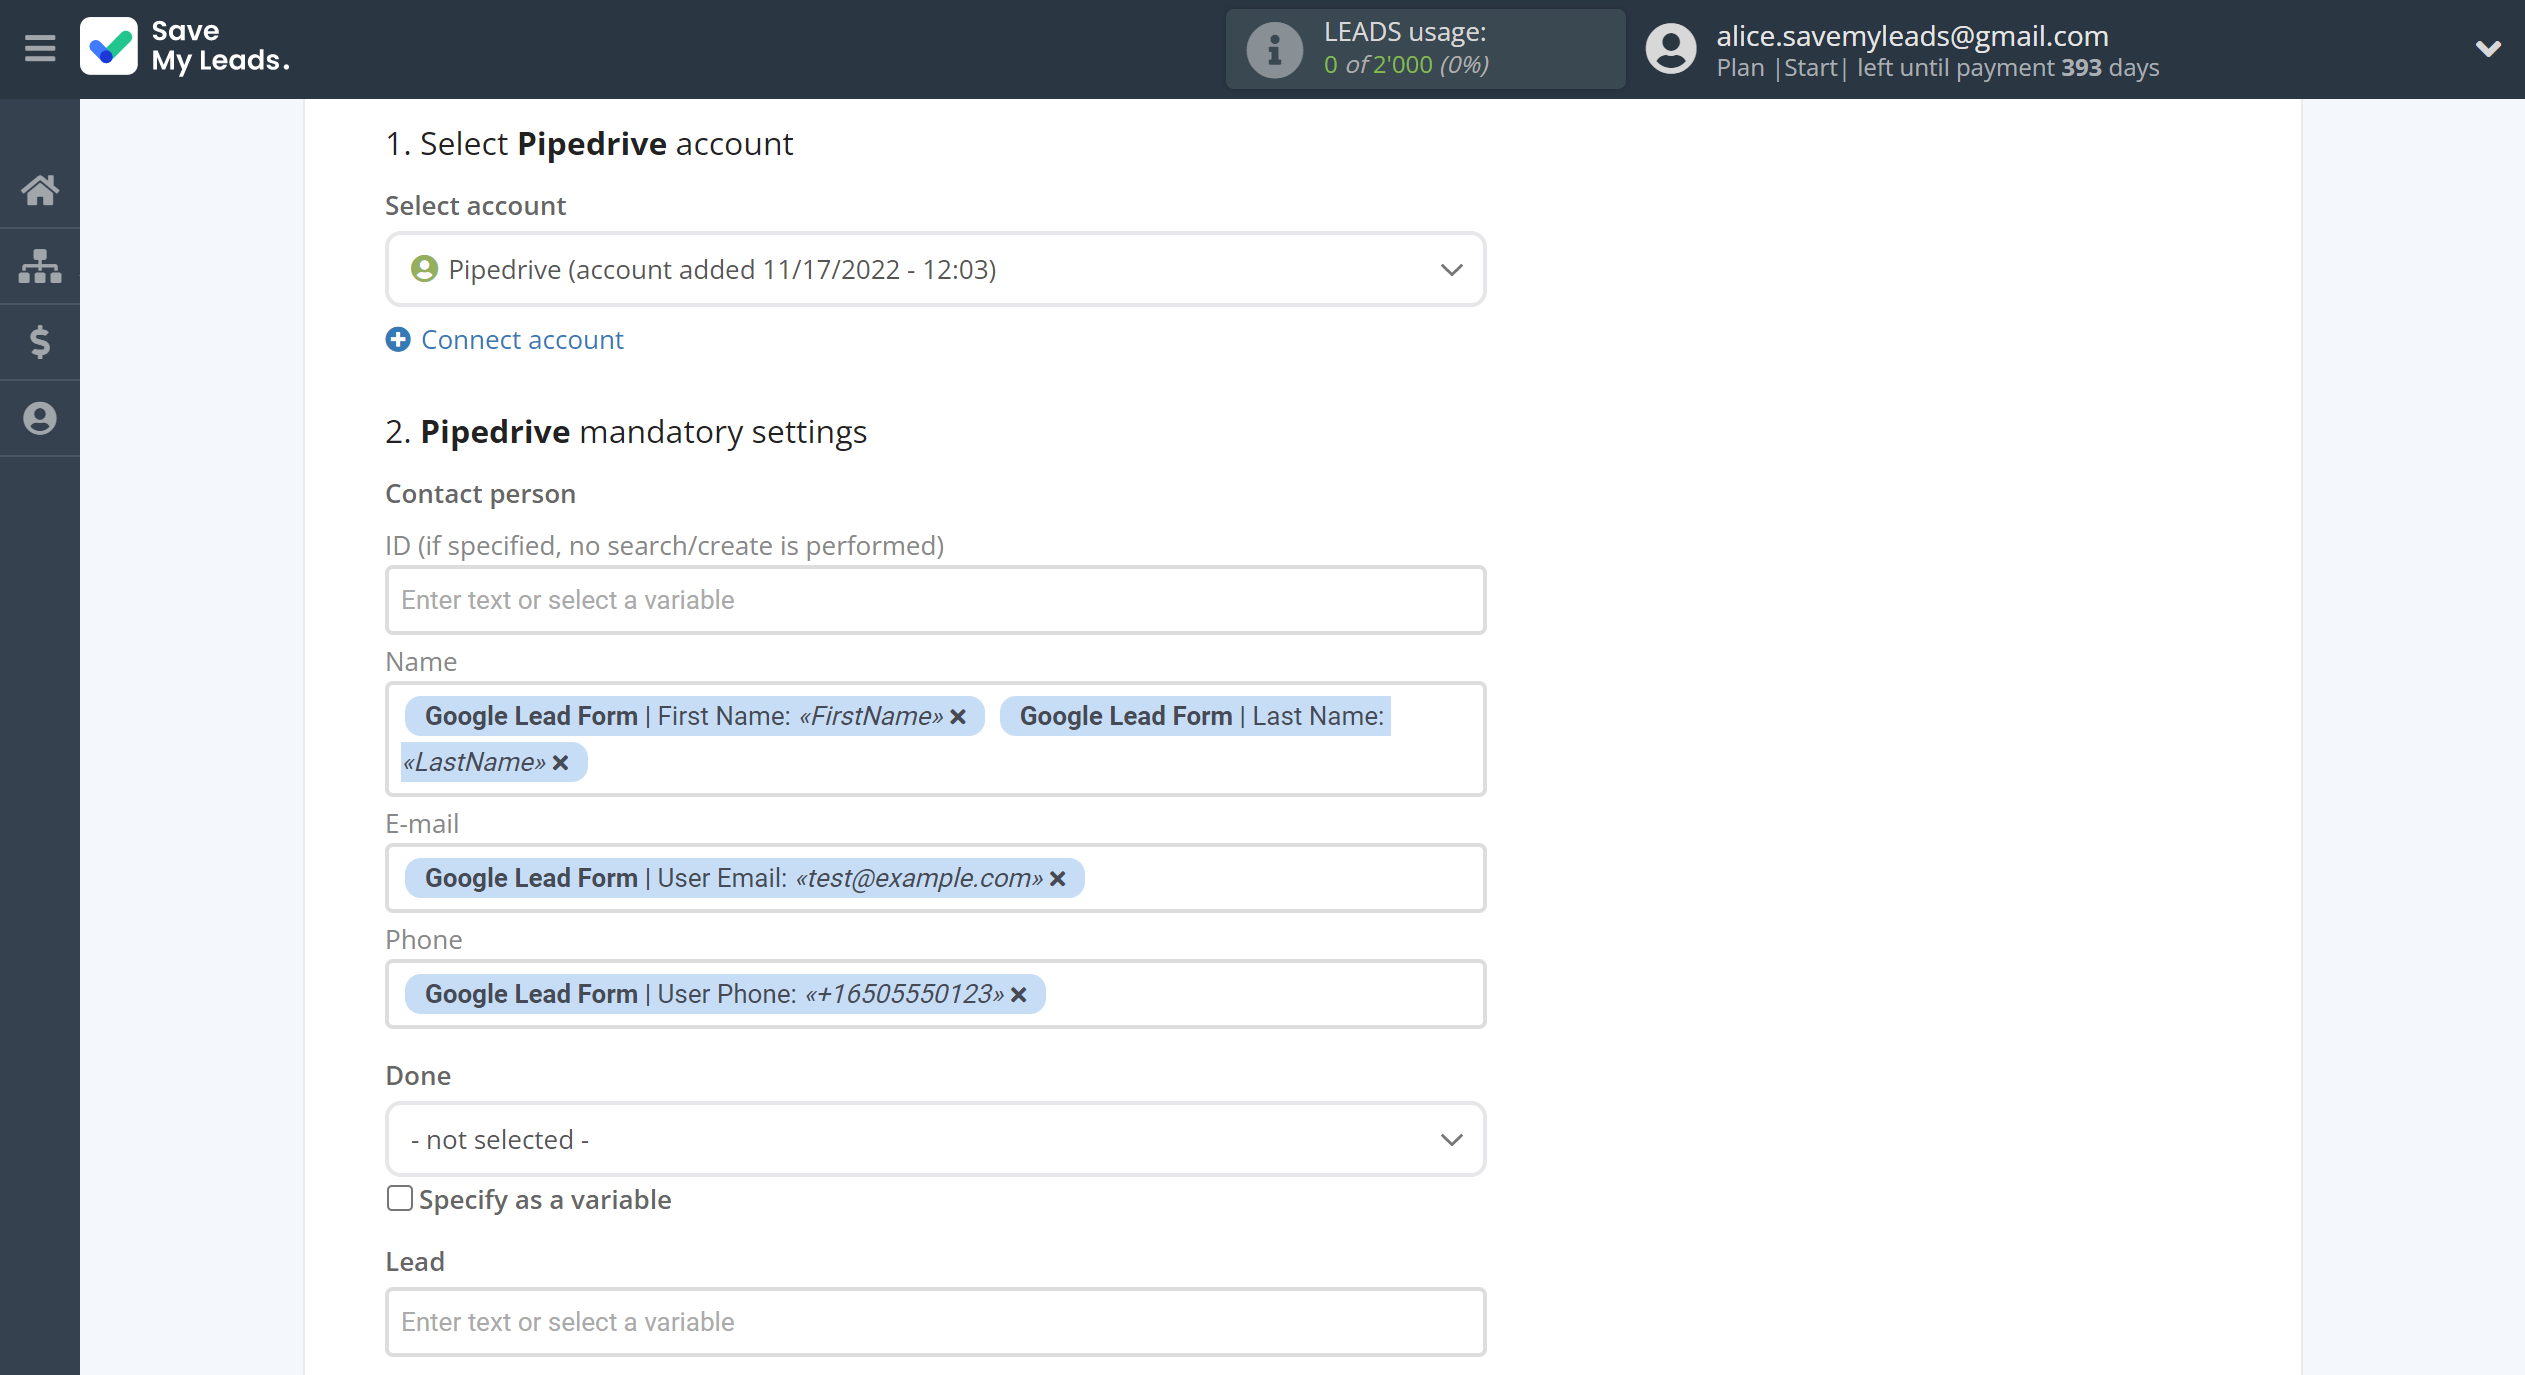Open the profile sidebar icon
2525x1375 pixels.
40,418
